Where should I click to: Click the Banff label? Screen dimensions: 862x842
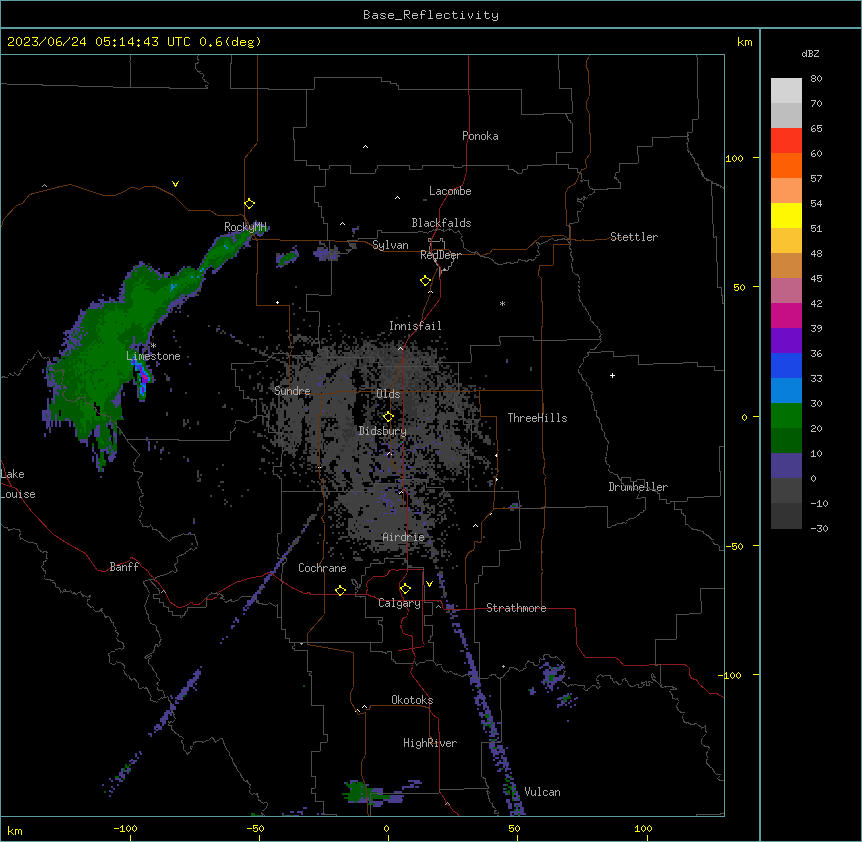pos(124,567)
